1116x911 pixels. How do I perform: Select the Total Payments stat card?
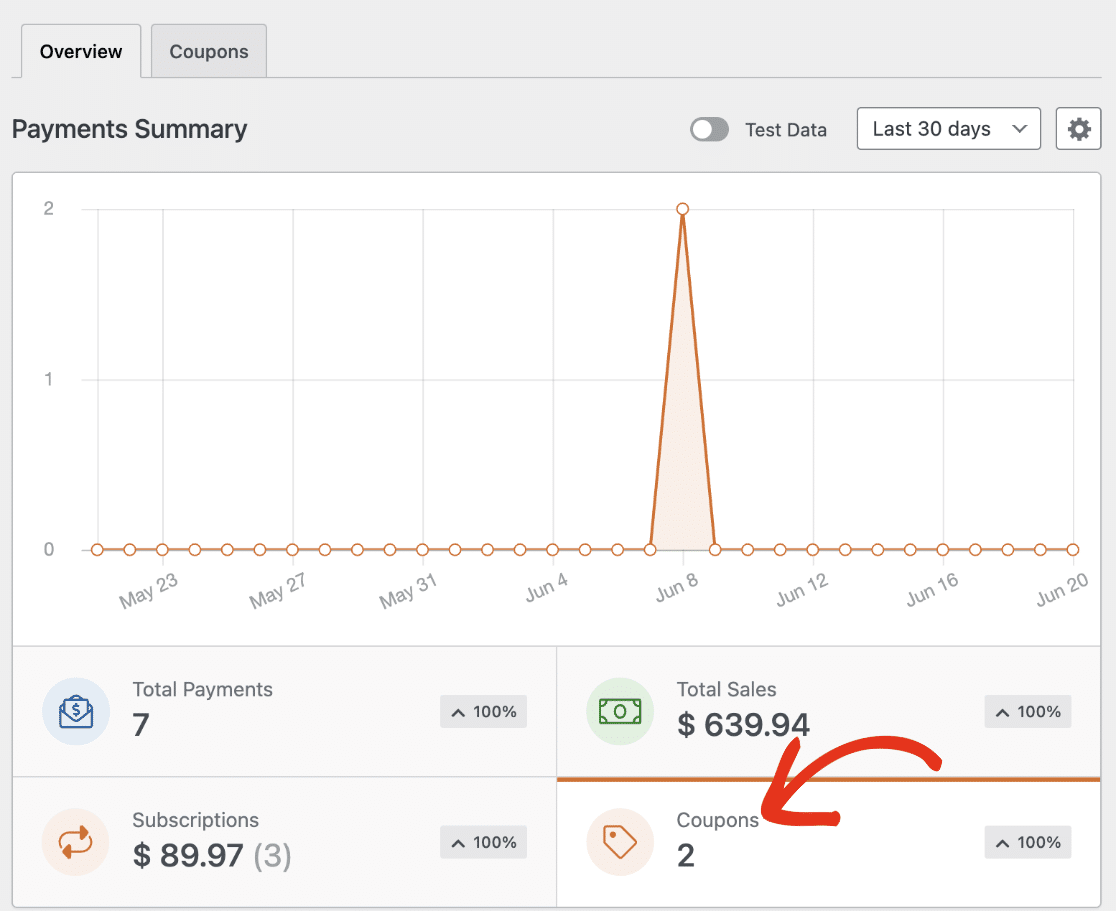pyautogui.click(x=285, y=711)
